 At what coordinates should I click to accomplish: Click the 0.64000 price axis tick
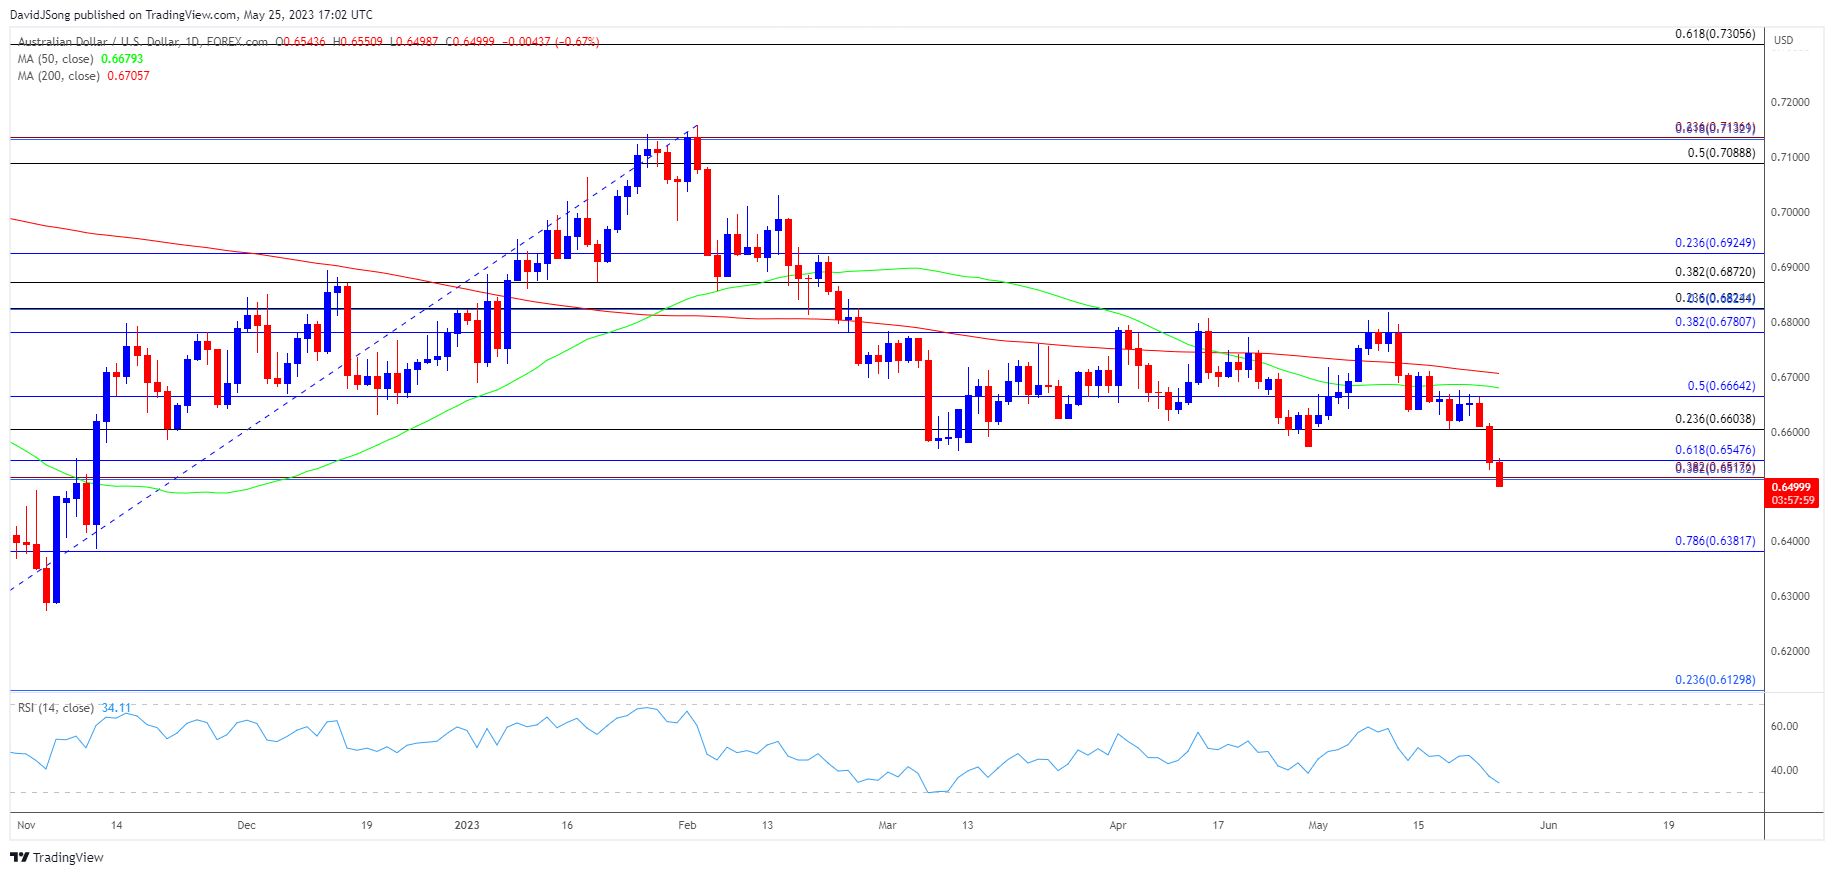(x=1790, y=541)
